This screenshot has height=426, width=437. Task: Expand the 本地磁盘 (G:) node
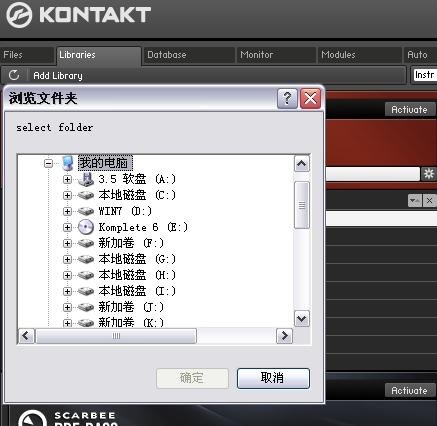[x=67, y=259]
